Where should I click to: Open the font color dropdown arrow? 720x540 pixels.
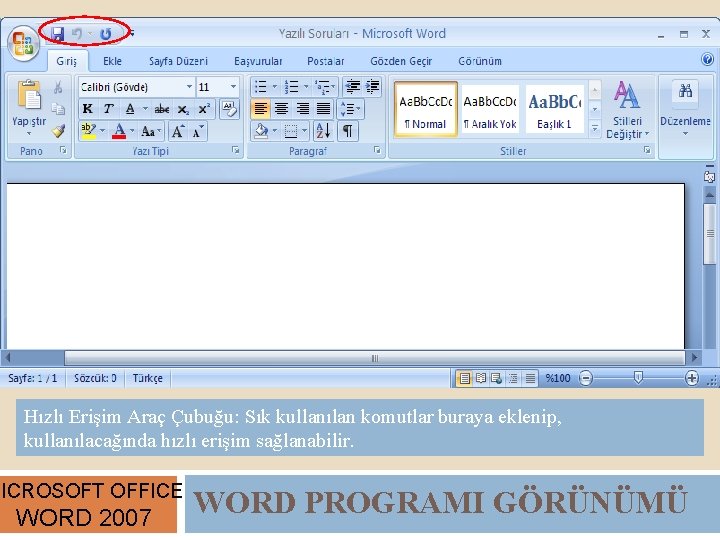click(x=132, y=131)
